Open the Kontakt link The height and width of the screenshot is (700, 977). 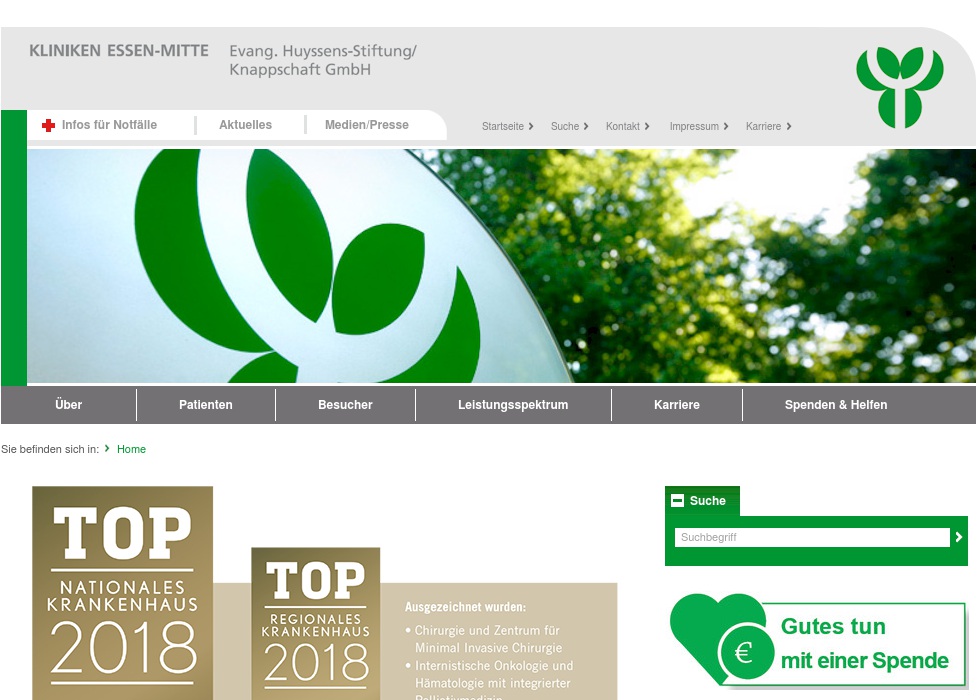(621, 126)
